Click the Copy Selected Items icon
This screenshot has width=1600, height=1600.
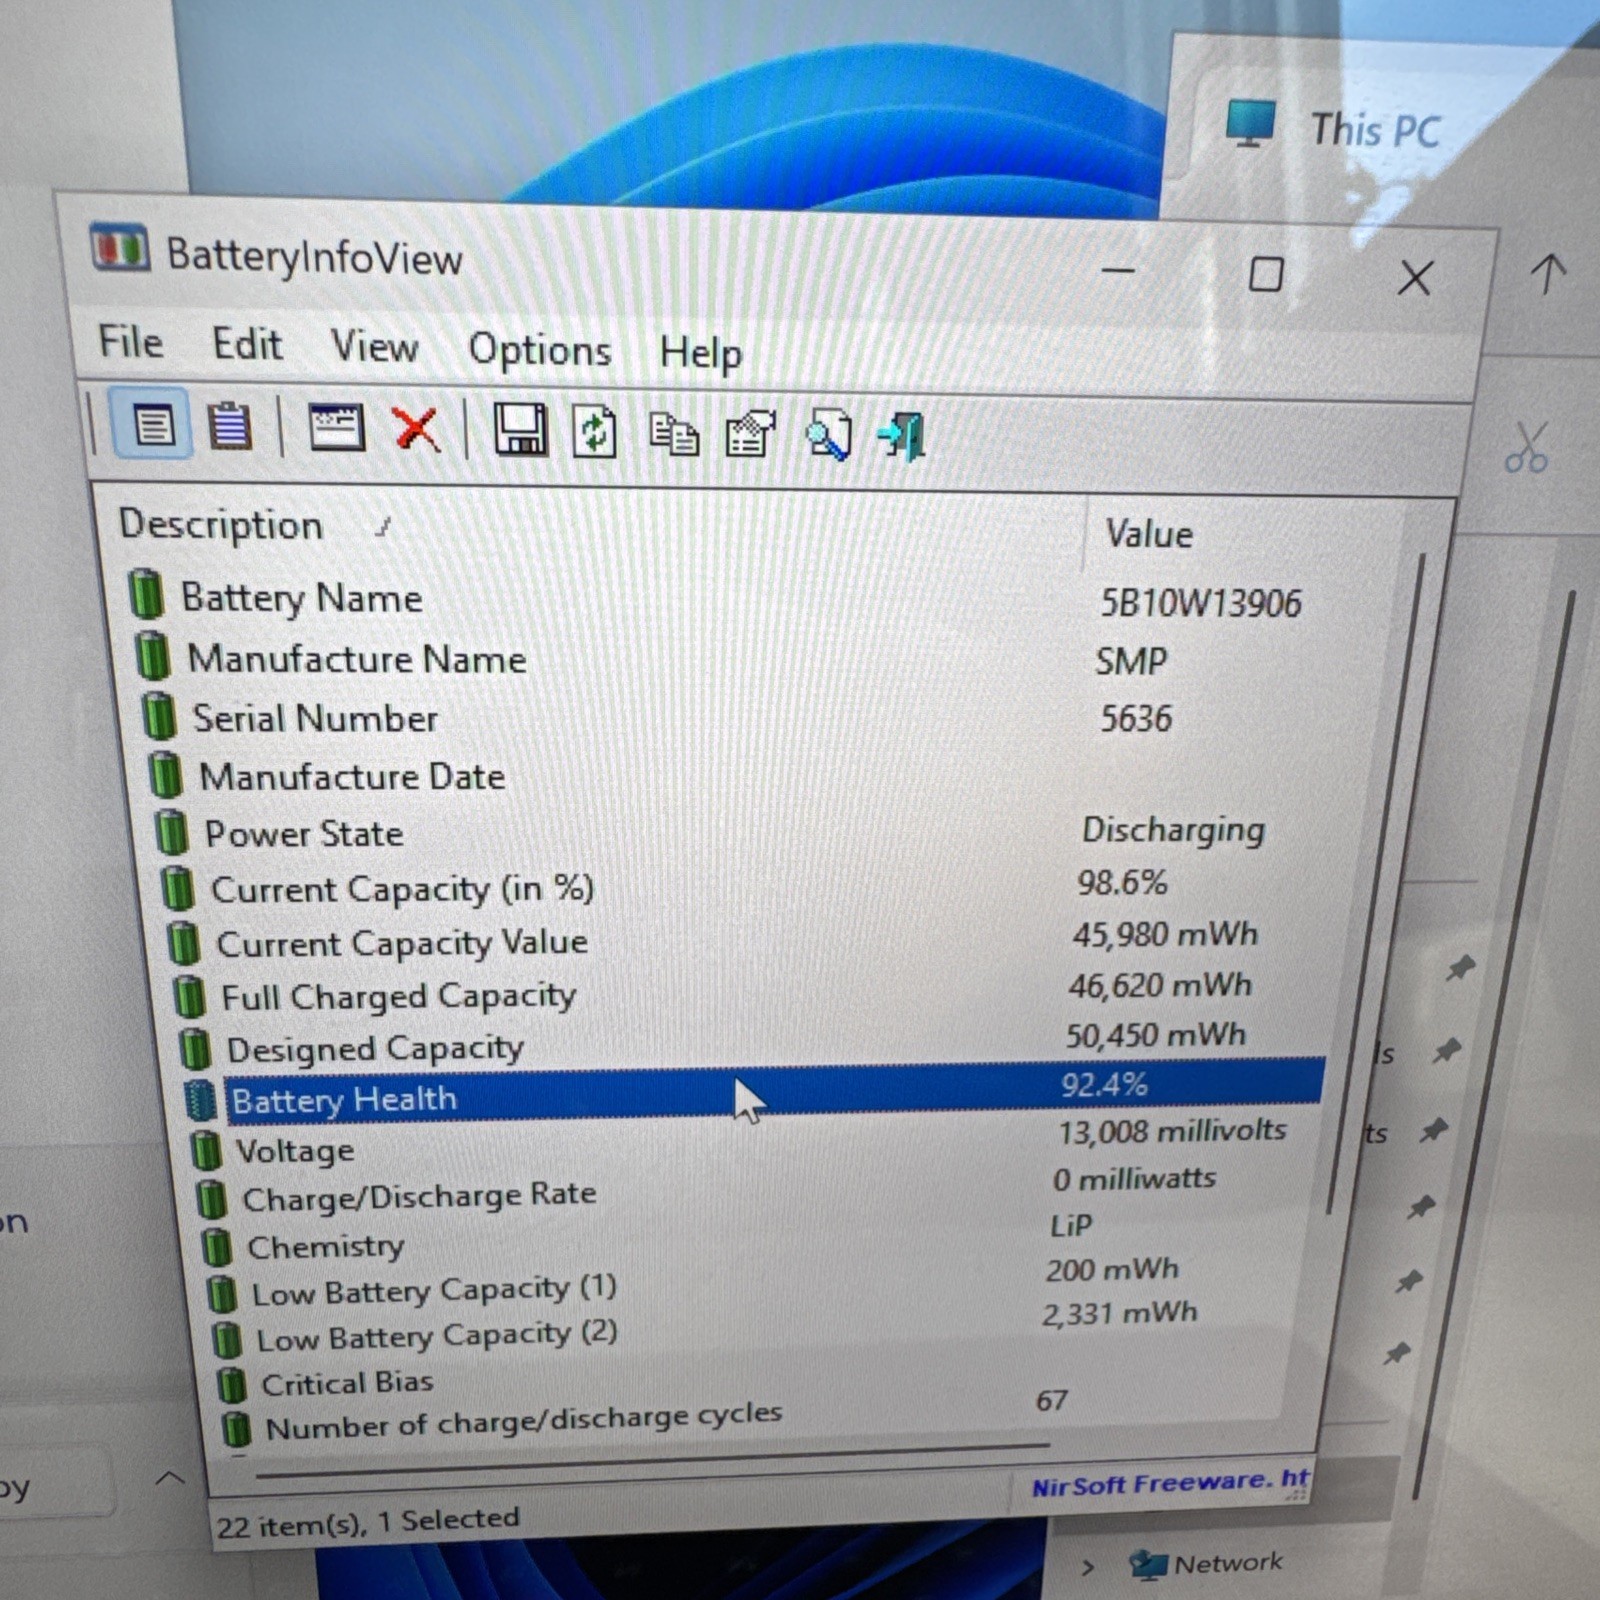[673, 434]
